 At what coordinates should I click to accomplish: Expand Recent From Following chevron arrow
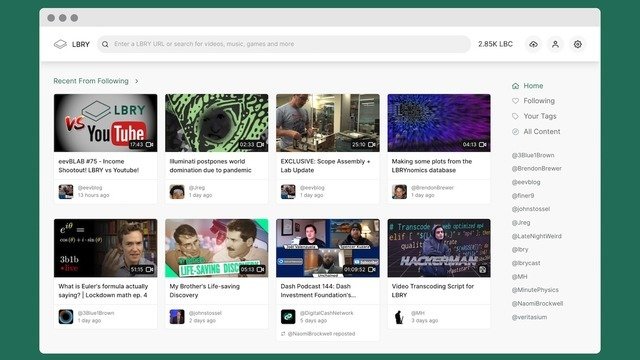coord(137,81)
